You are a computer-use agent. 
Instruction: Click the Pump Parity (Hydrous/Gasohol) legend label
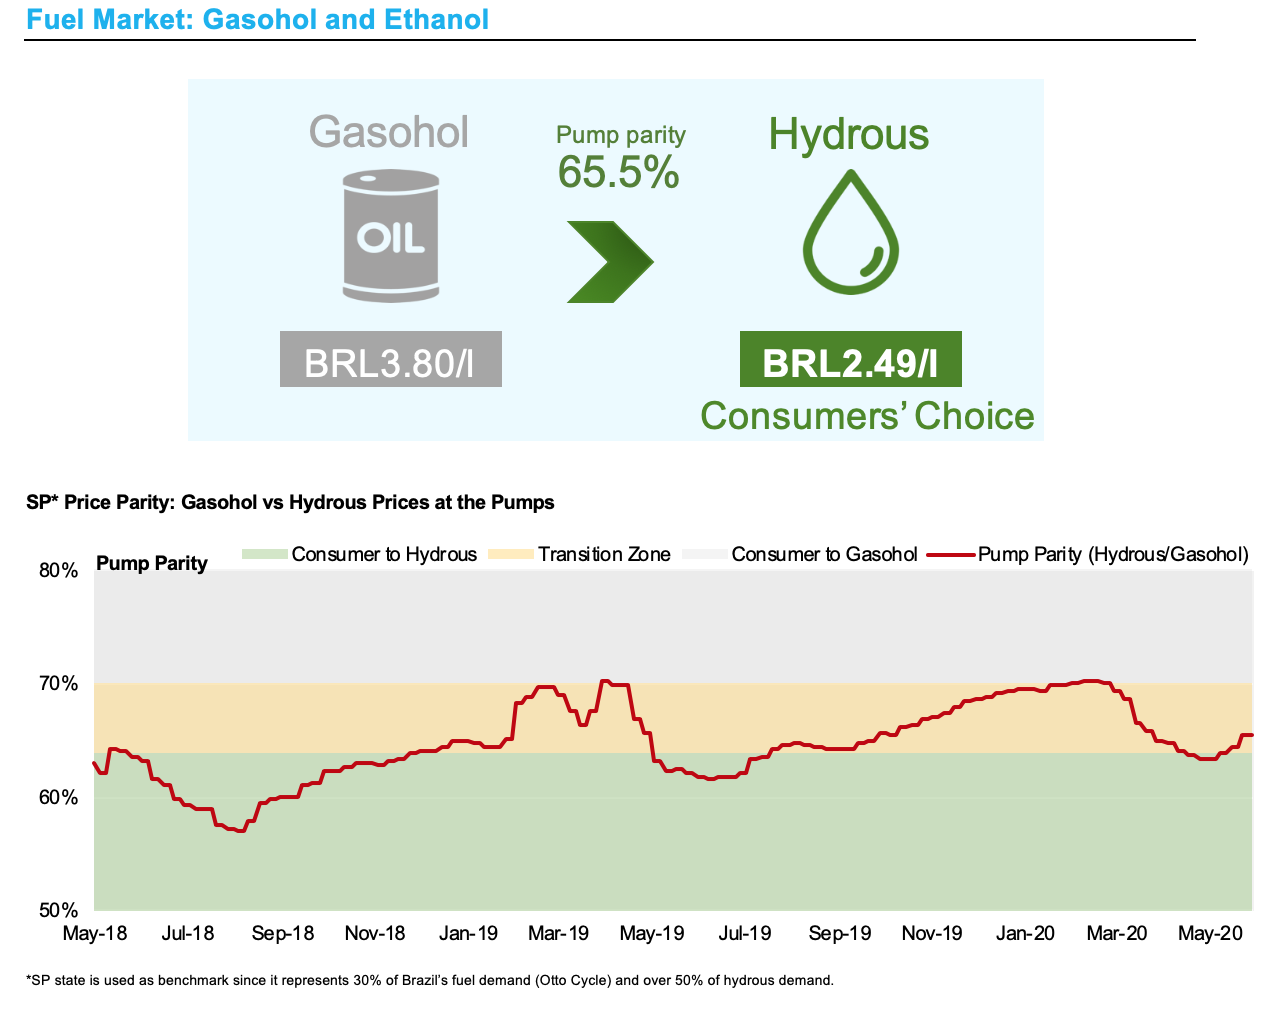tap(1113, 554)
